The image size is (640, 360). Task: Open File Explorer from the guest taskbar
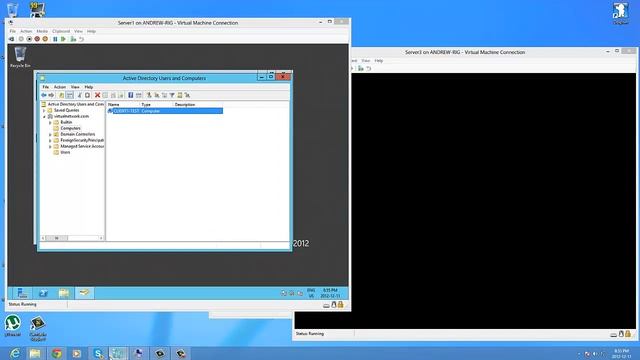coord(64,293)
